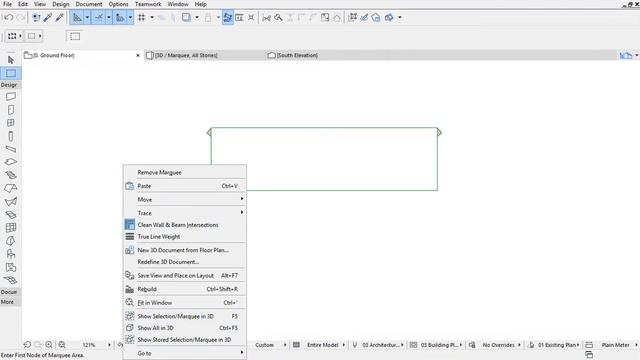
Task: Choose Save View and Place on Layout
Action: pos(185,276)
